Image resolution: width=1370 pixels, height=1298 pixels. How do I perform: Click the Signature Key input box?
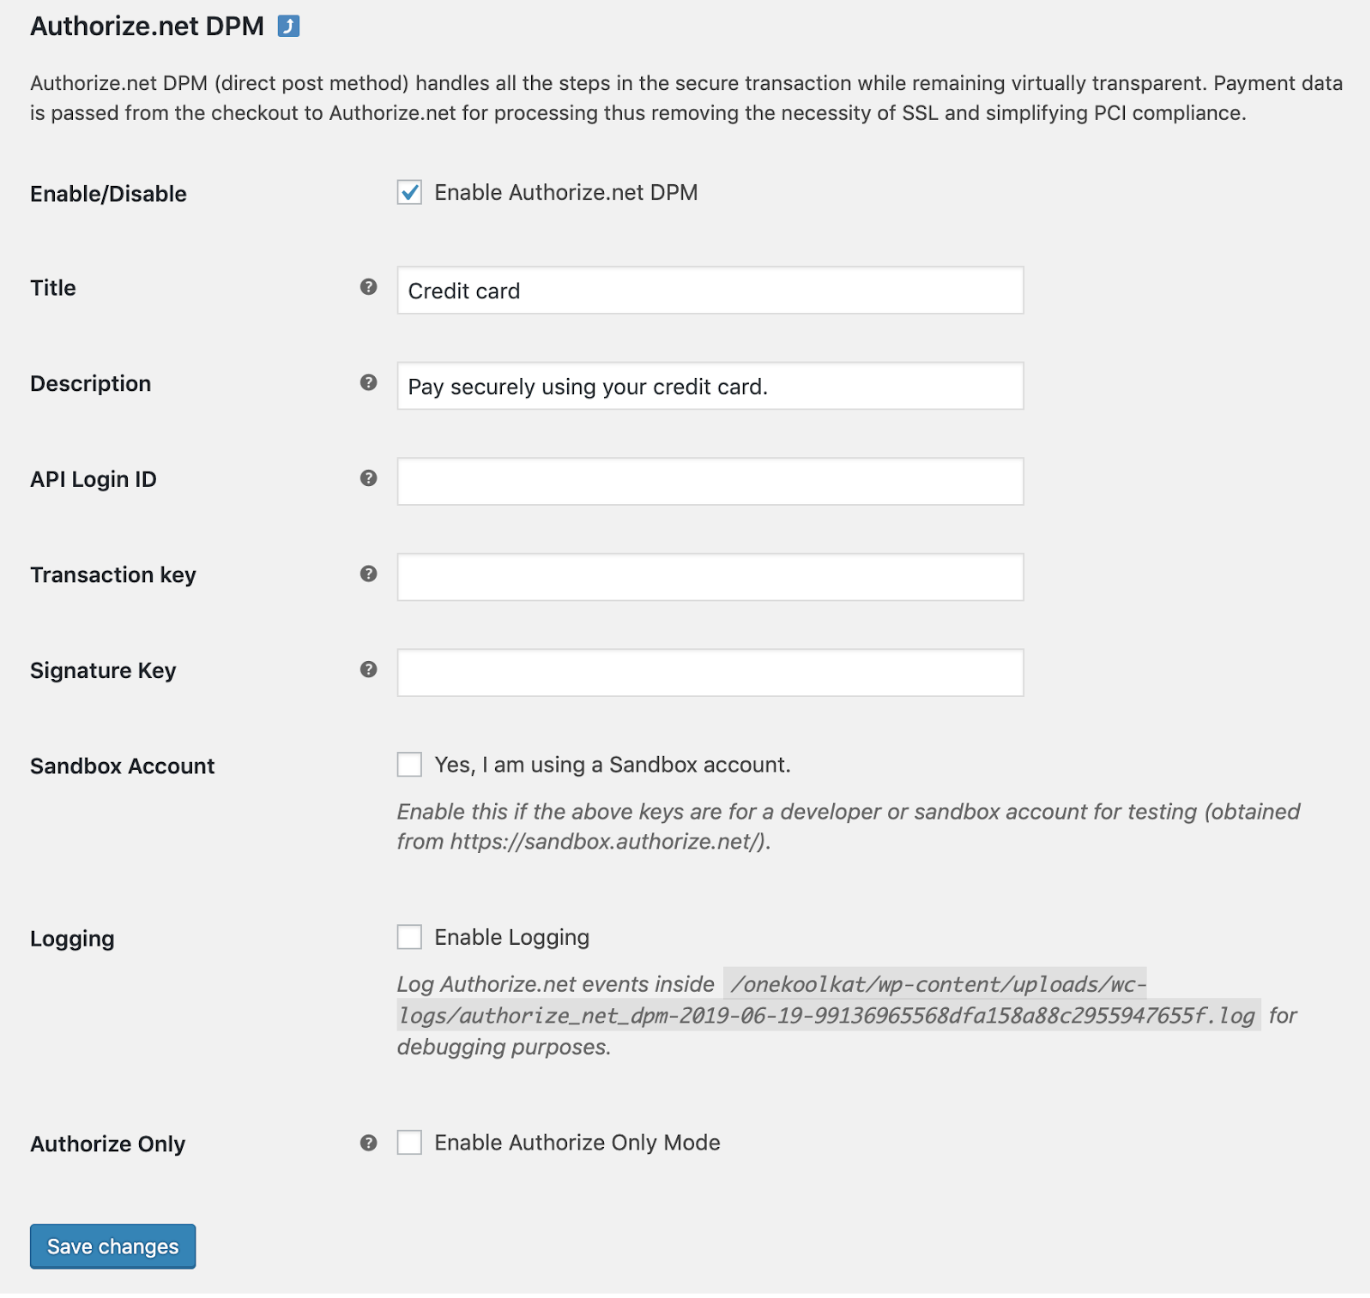[x=710, y=672]
